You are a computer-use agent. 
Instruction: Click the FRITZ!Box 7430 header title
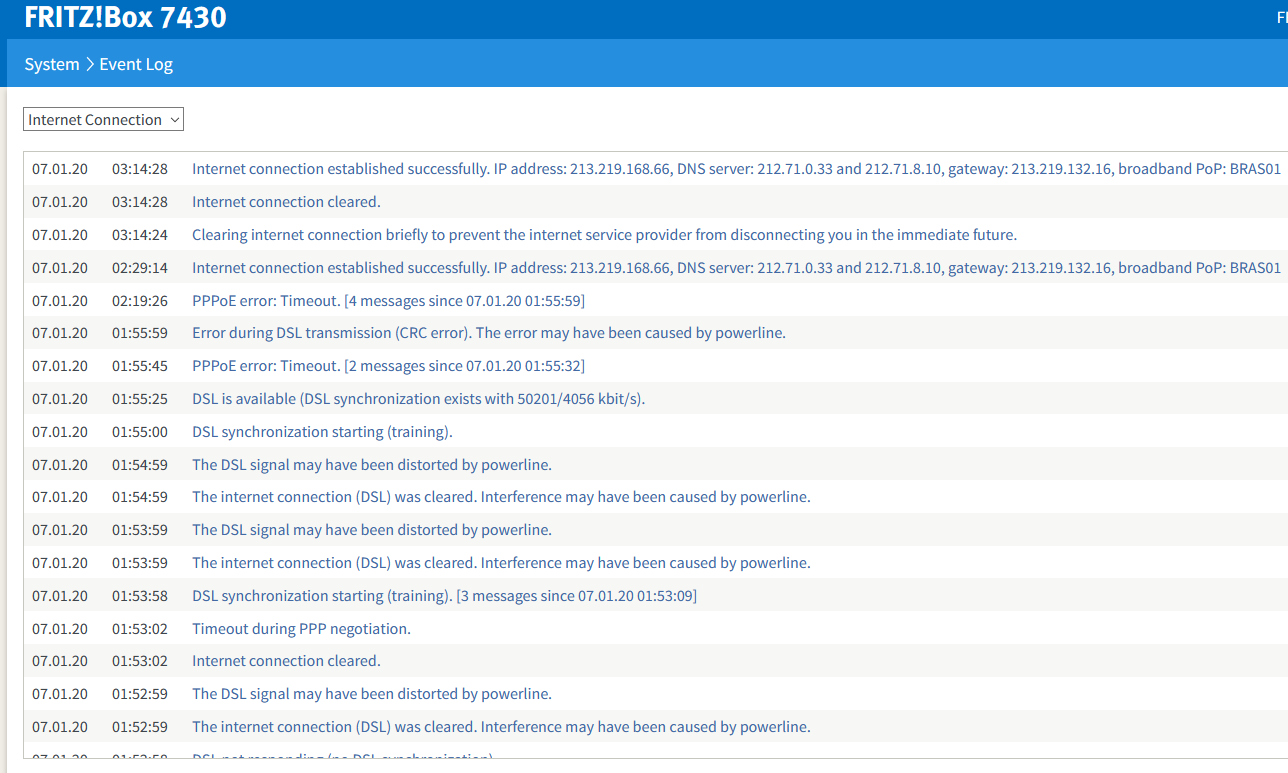point(125,17)
